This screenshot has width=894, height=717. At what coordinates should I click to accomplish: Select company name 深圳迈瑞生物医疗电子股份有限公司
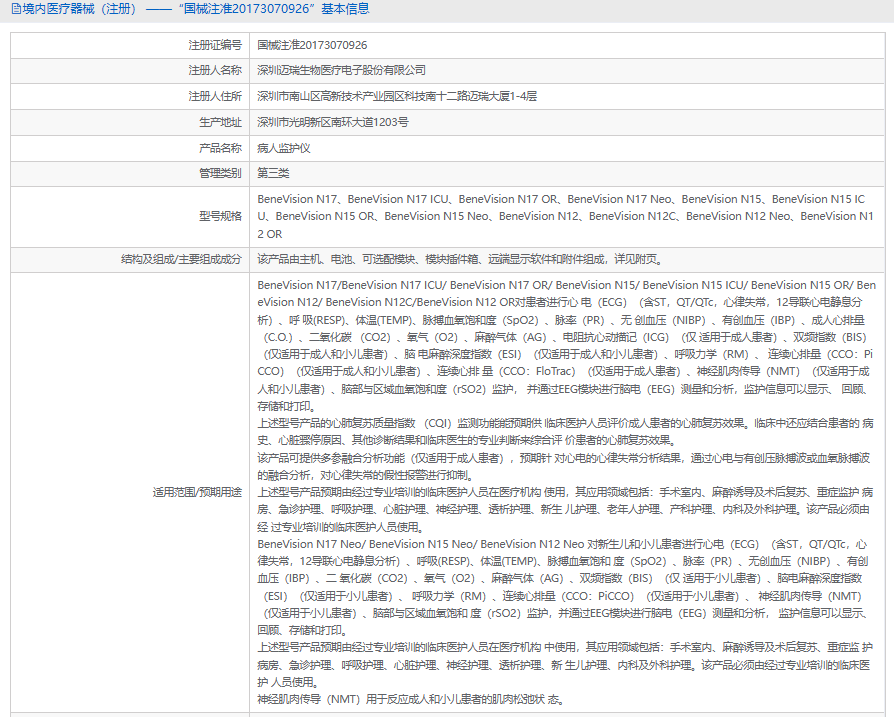tap(341, 70)
